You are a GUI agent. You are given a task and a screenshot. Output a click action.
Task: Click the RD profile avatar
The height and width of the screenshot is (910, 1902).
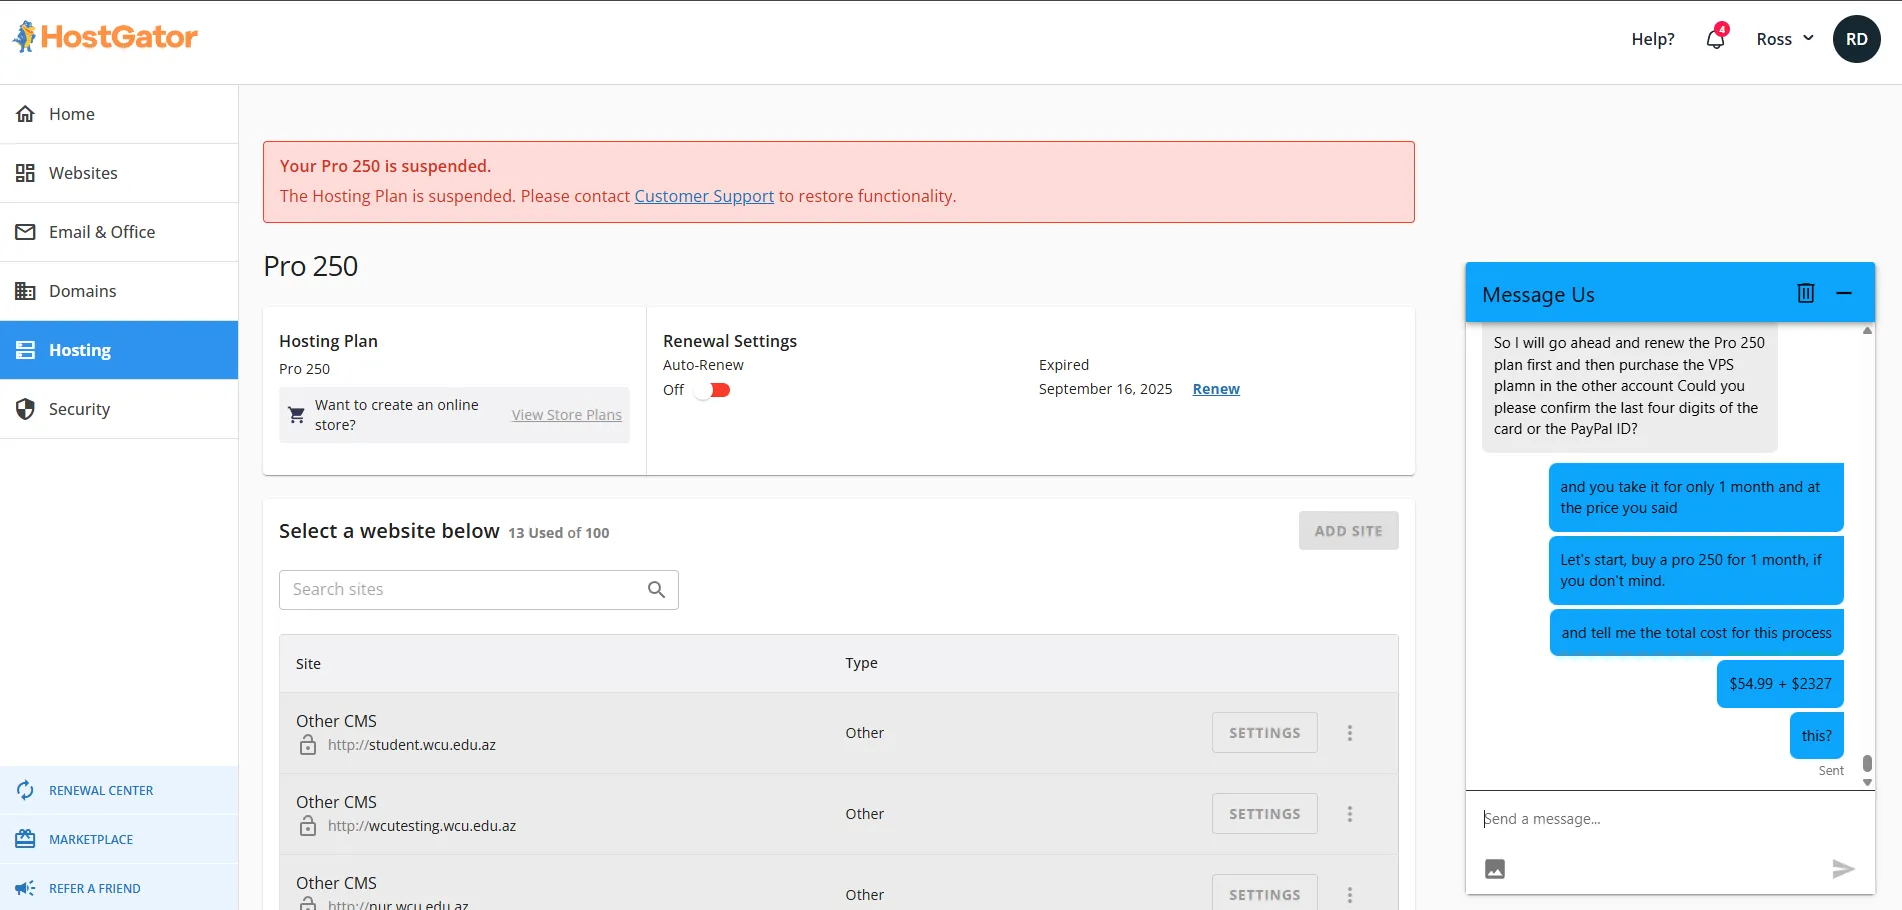pos(1856,39)
